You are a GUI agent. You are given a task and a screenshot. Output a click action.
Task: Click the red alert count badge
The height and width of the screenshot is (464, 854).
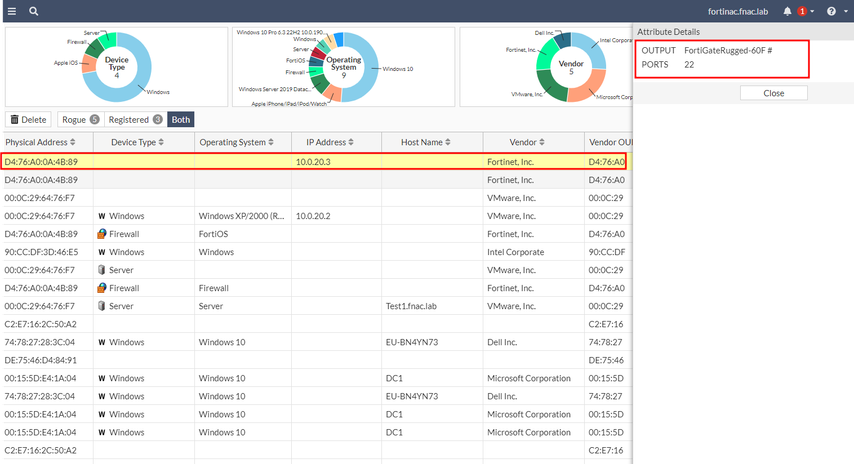point(802,11)
